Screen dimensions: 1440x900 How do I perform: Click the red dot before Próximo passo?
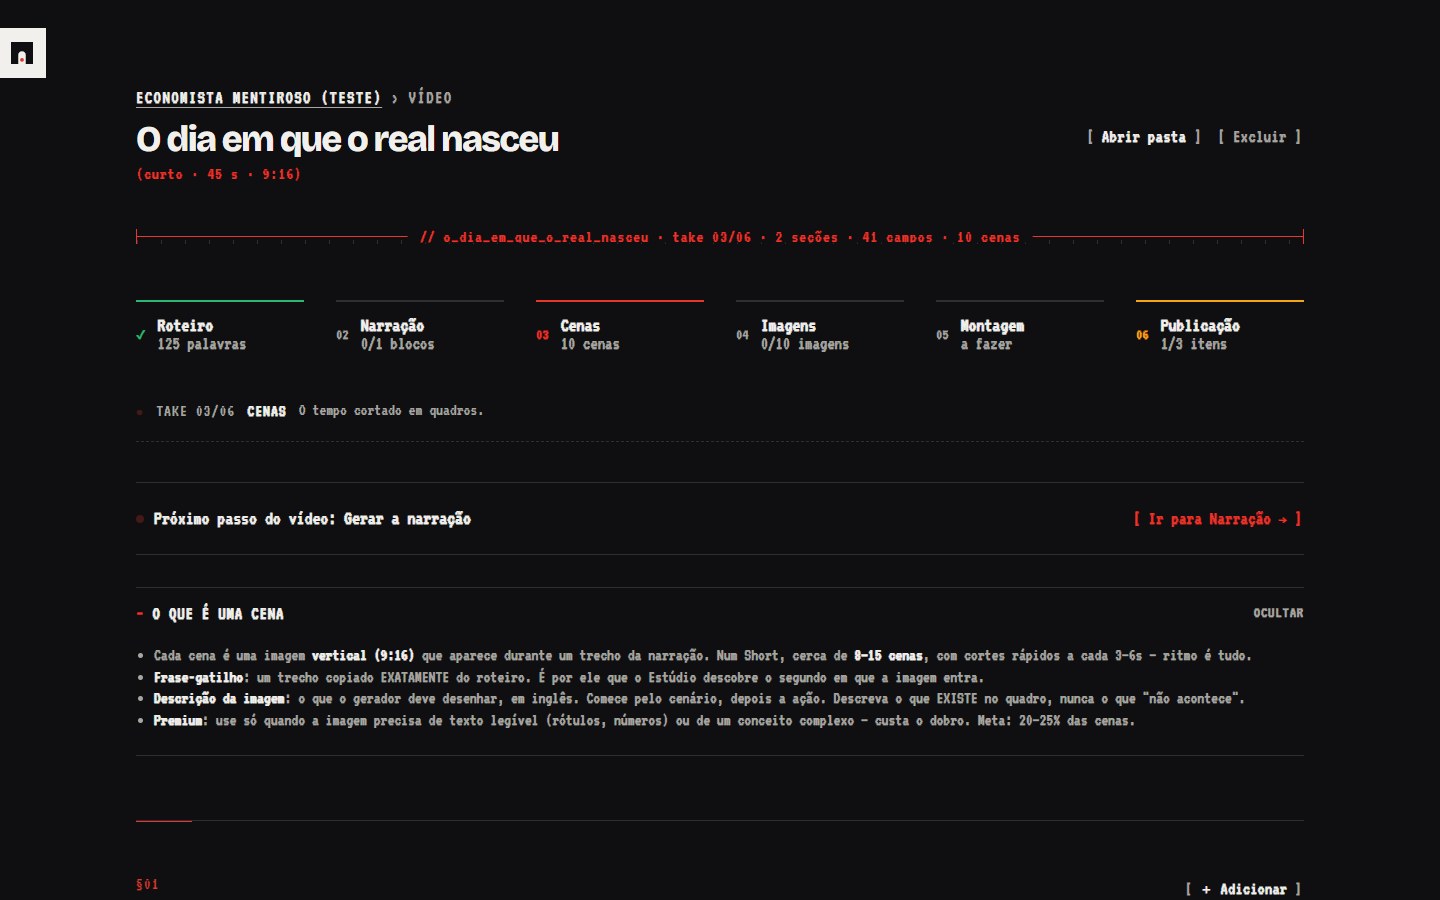click(140, 519)
